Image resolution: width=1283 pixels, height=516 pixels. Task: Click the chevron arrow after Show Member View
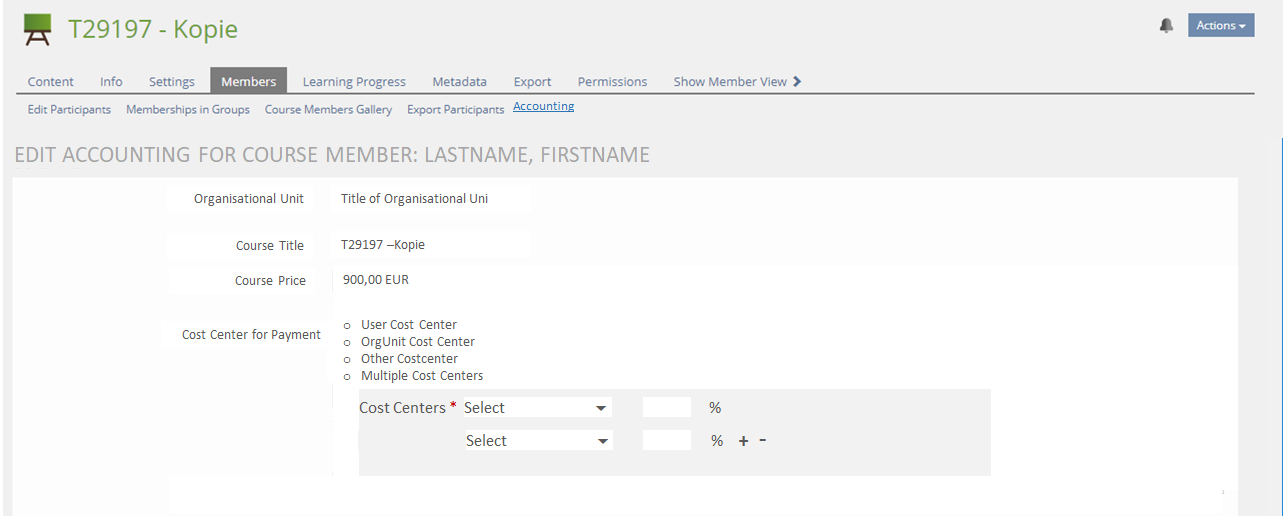coord(797,82)
